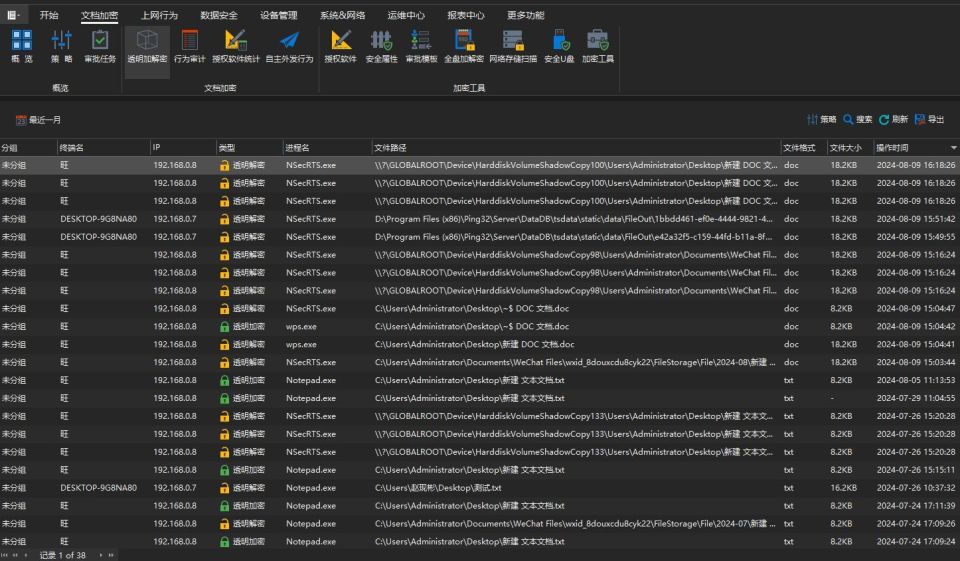Go to the first record page
The width and height of the screenshot is (960, 561).
[x=5, y=555]
